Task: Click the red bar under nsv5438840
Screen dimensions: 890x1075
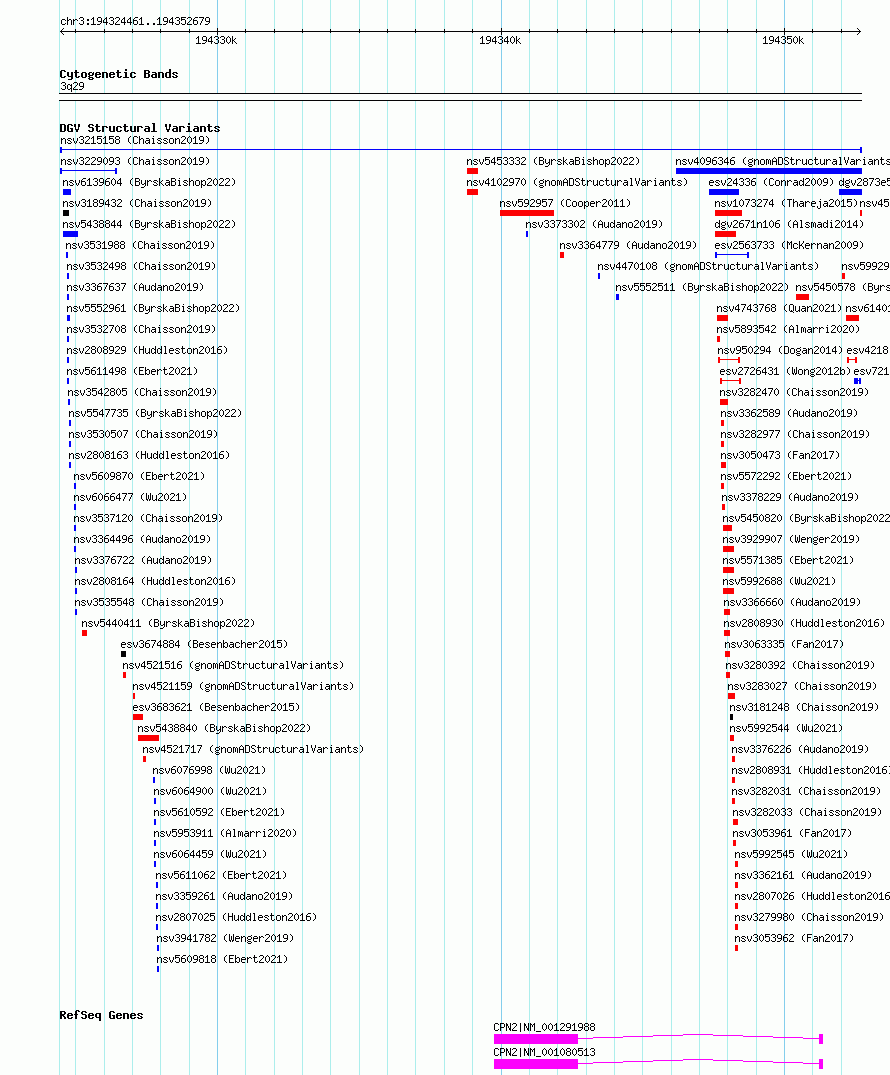Action: [x=148, y=738]
